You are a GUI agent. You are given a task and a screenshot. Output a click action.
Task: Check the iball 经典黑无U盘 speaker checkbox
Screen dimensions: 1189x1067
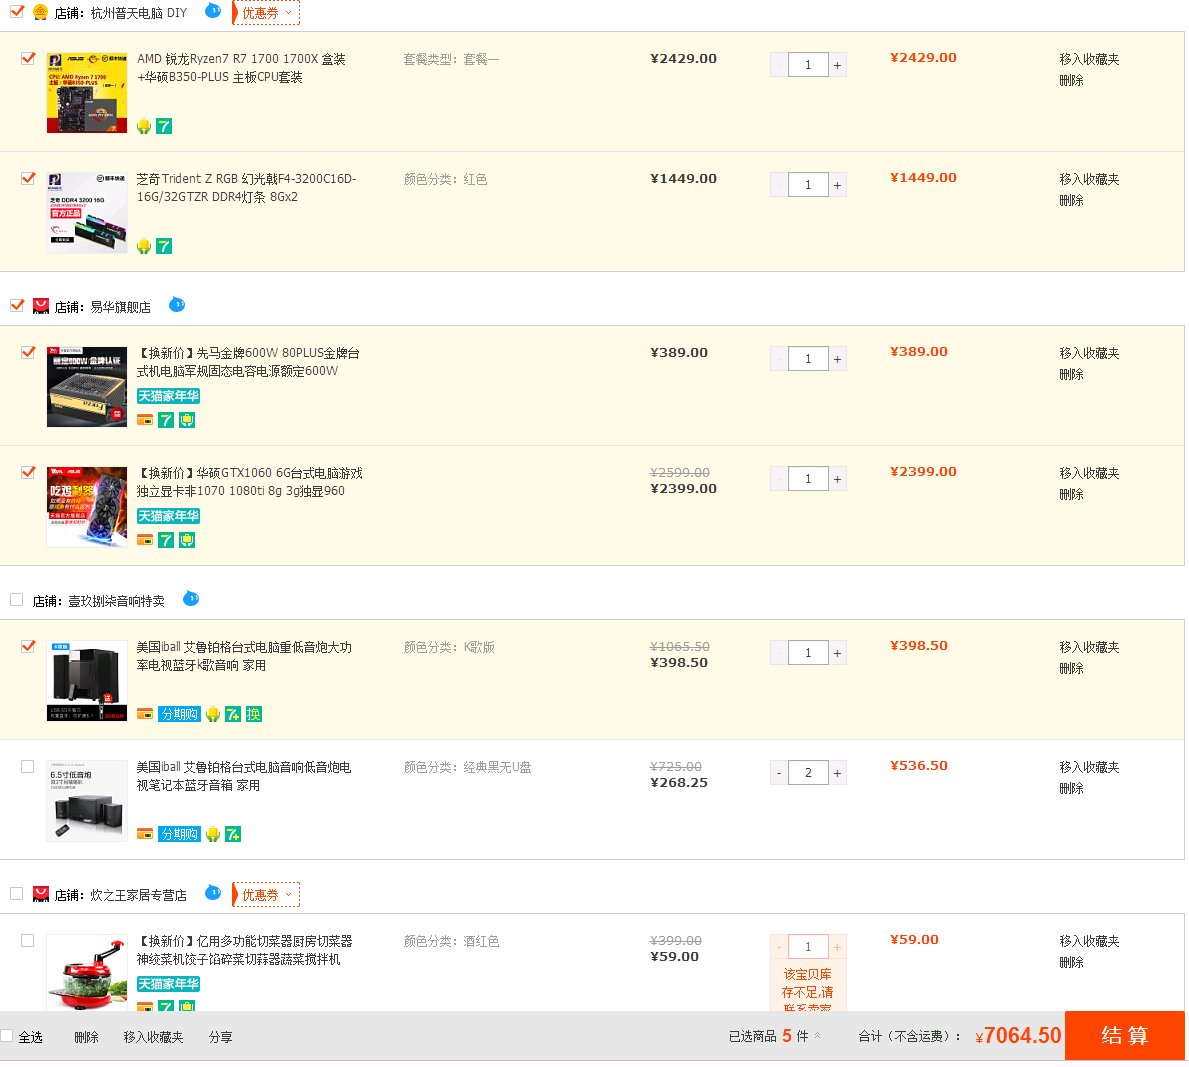point(28,767)
